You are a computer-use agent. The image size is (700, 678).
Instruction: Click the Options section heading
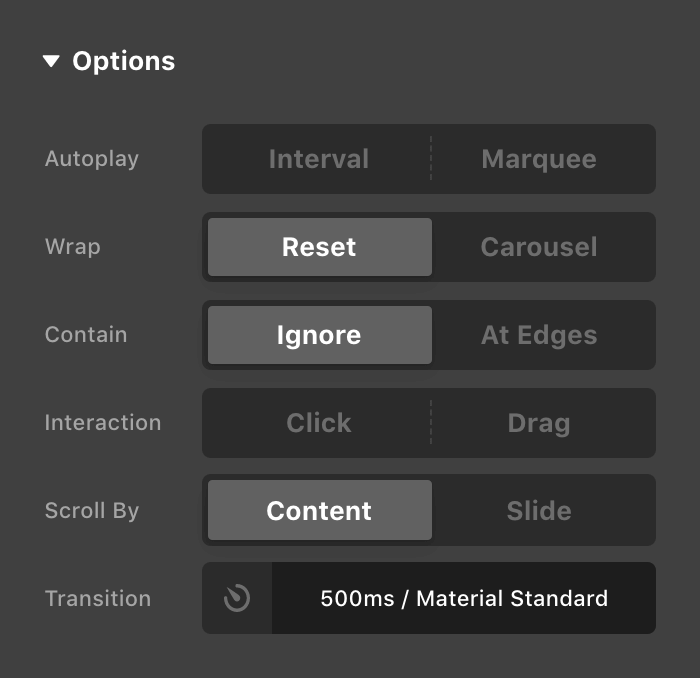pyautogui.click(x=124, y=62)
